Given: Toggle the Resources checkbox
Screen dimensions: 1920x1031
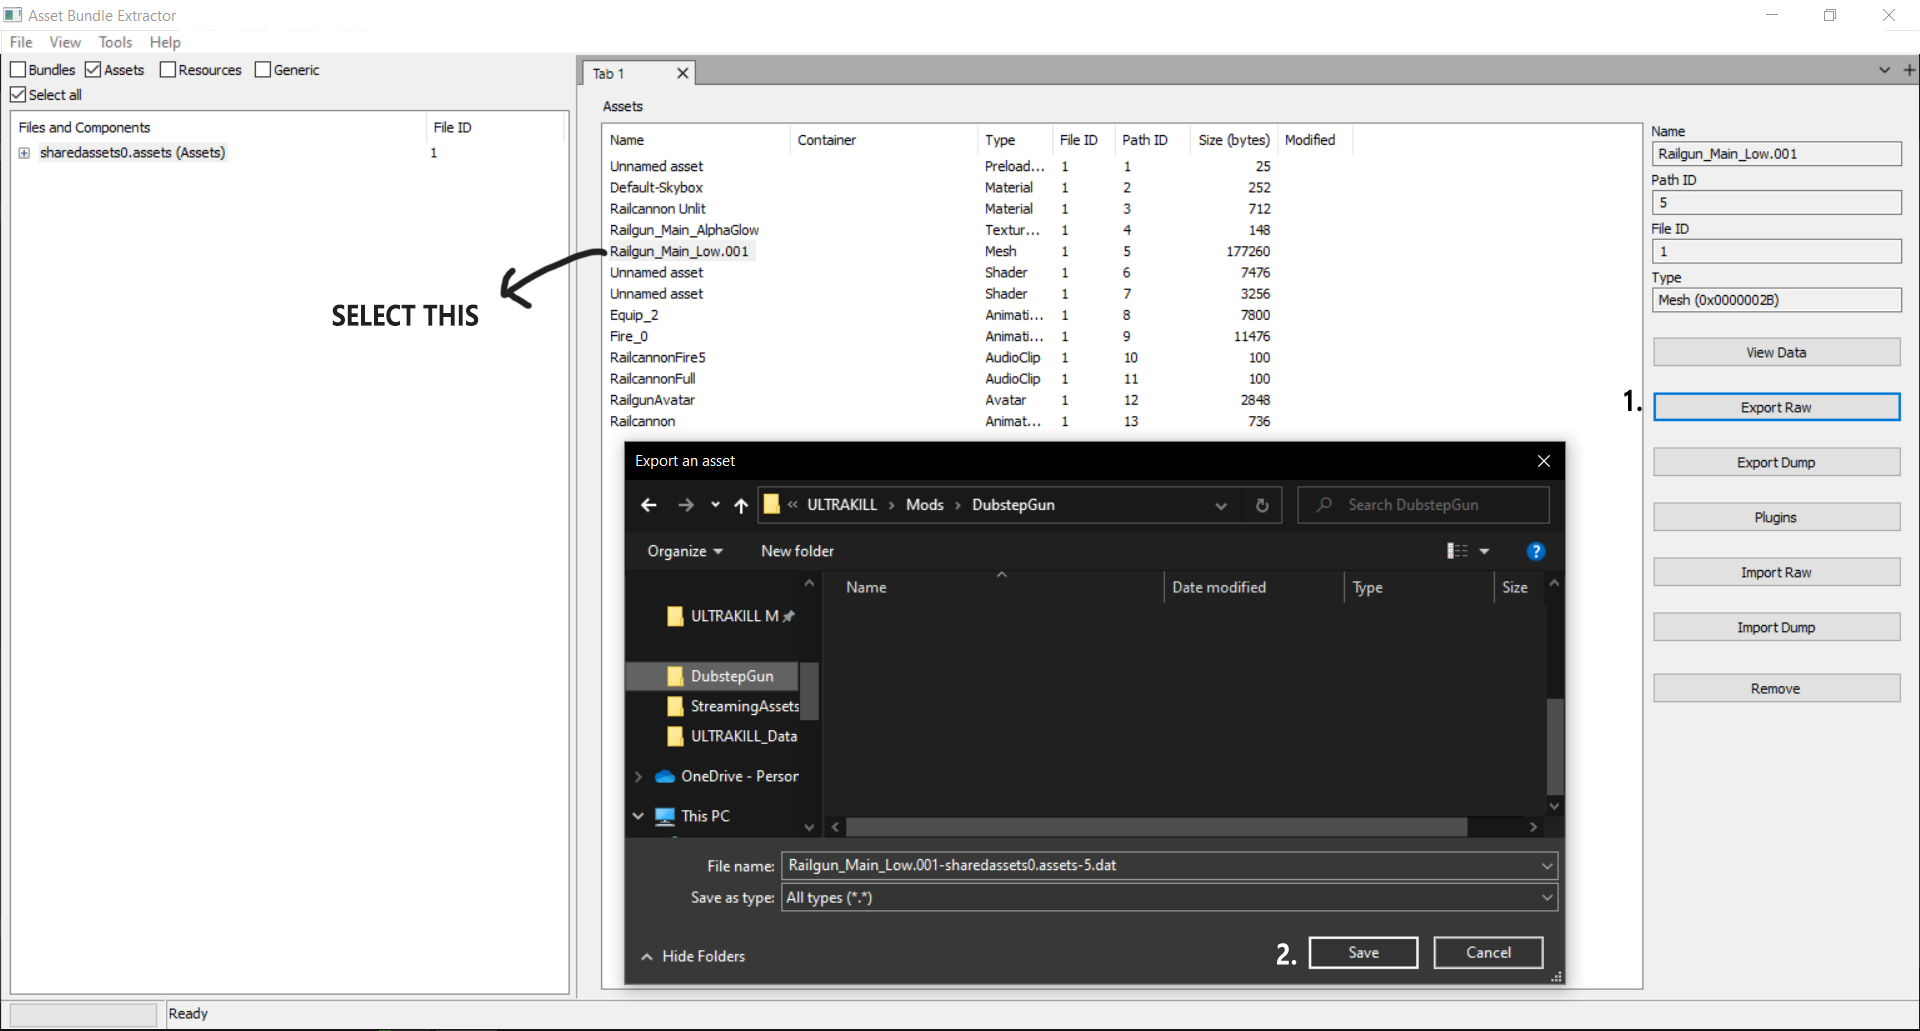Looking at the screenshot, I should 168,69.
